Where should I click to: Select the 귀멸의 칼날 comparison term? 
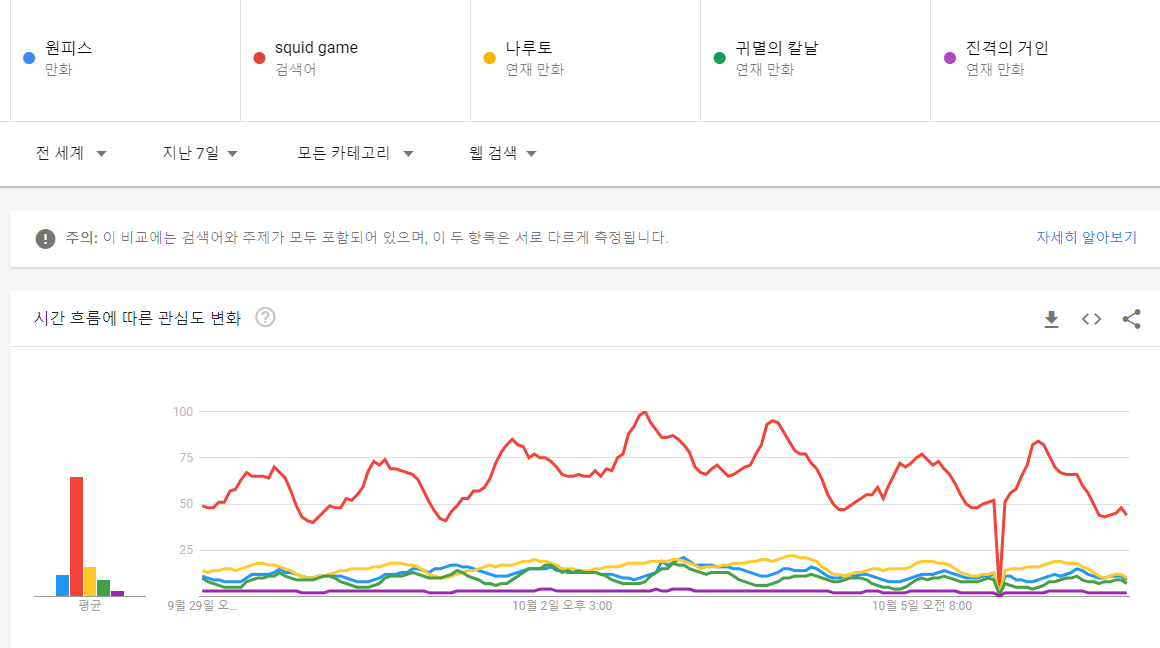[x=776, y=48]
